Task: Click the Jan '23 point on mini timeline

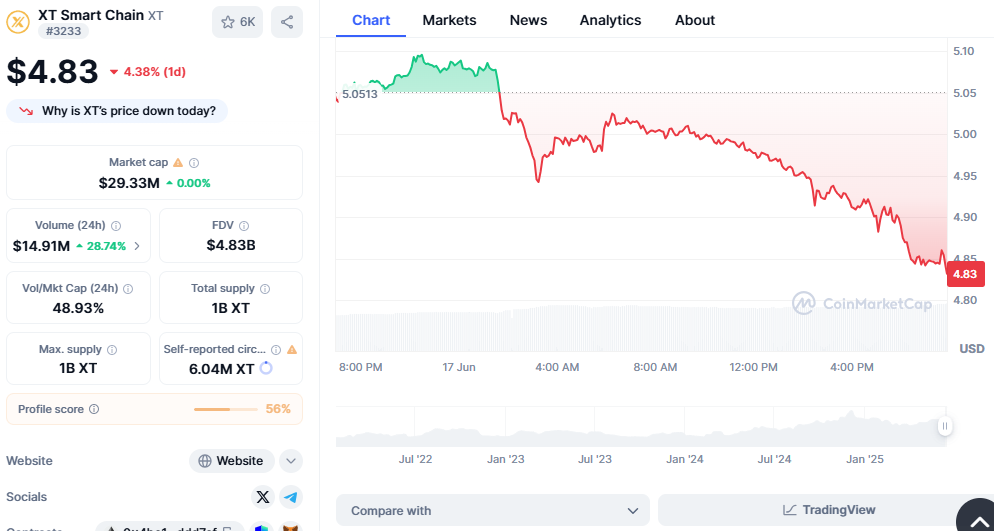Action: (506, 459)
